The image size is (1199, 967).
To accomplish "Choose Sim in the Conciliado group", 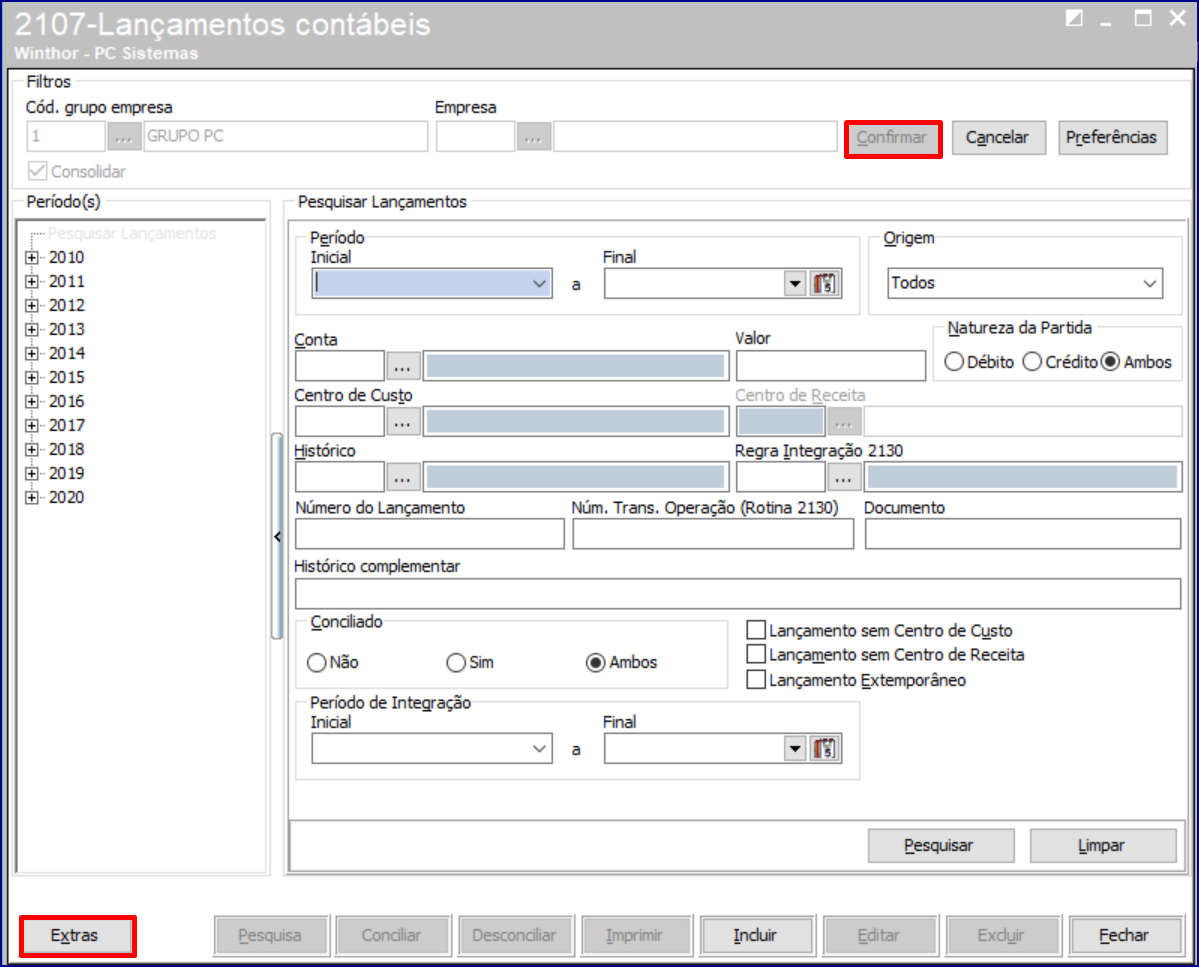I will (456, 663).
